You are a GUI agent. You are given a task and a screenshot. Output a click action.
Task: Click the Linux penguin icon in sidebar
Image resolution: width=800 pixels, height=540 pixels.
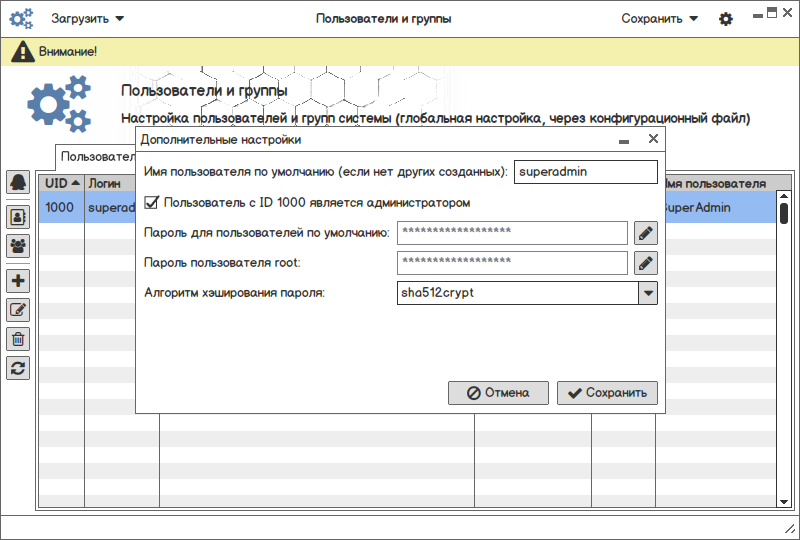(x=18, y=182)
